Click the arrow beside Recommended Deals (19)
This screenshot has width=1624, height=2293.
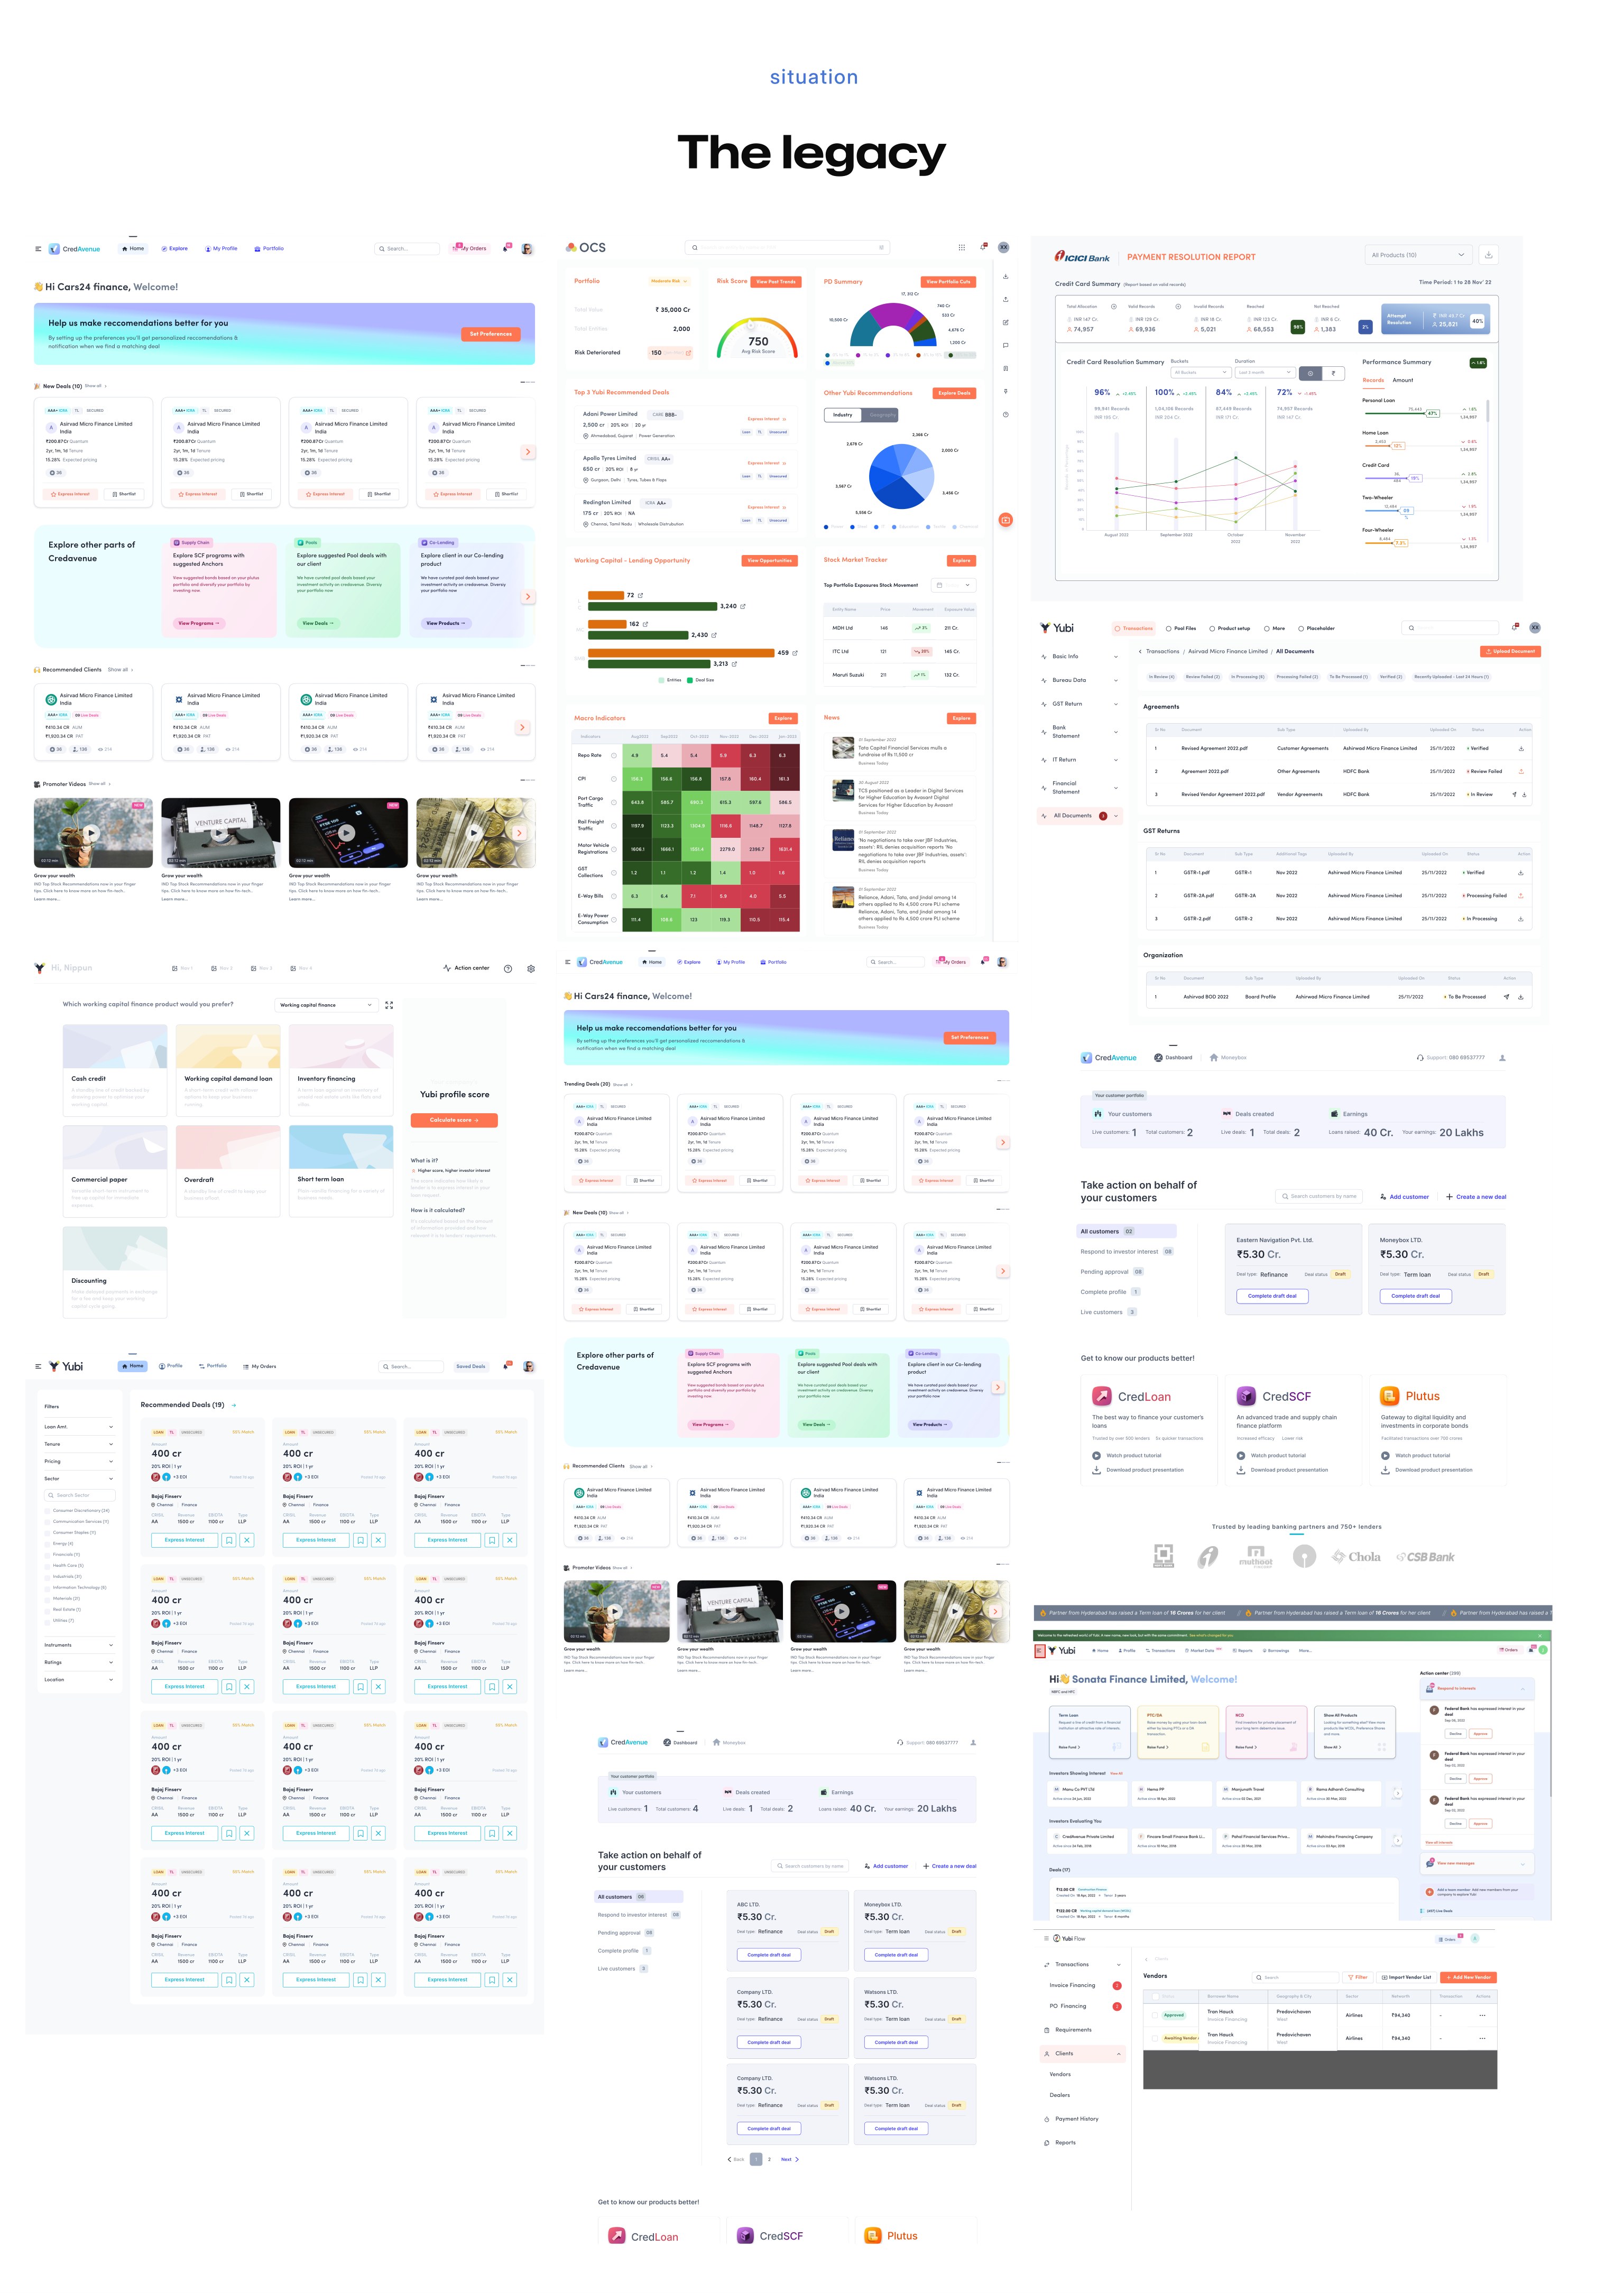(234, 1405)
